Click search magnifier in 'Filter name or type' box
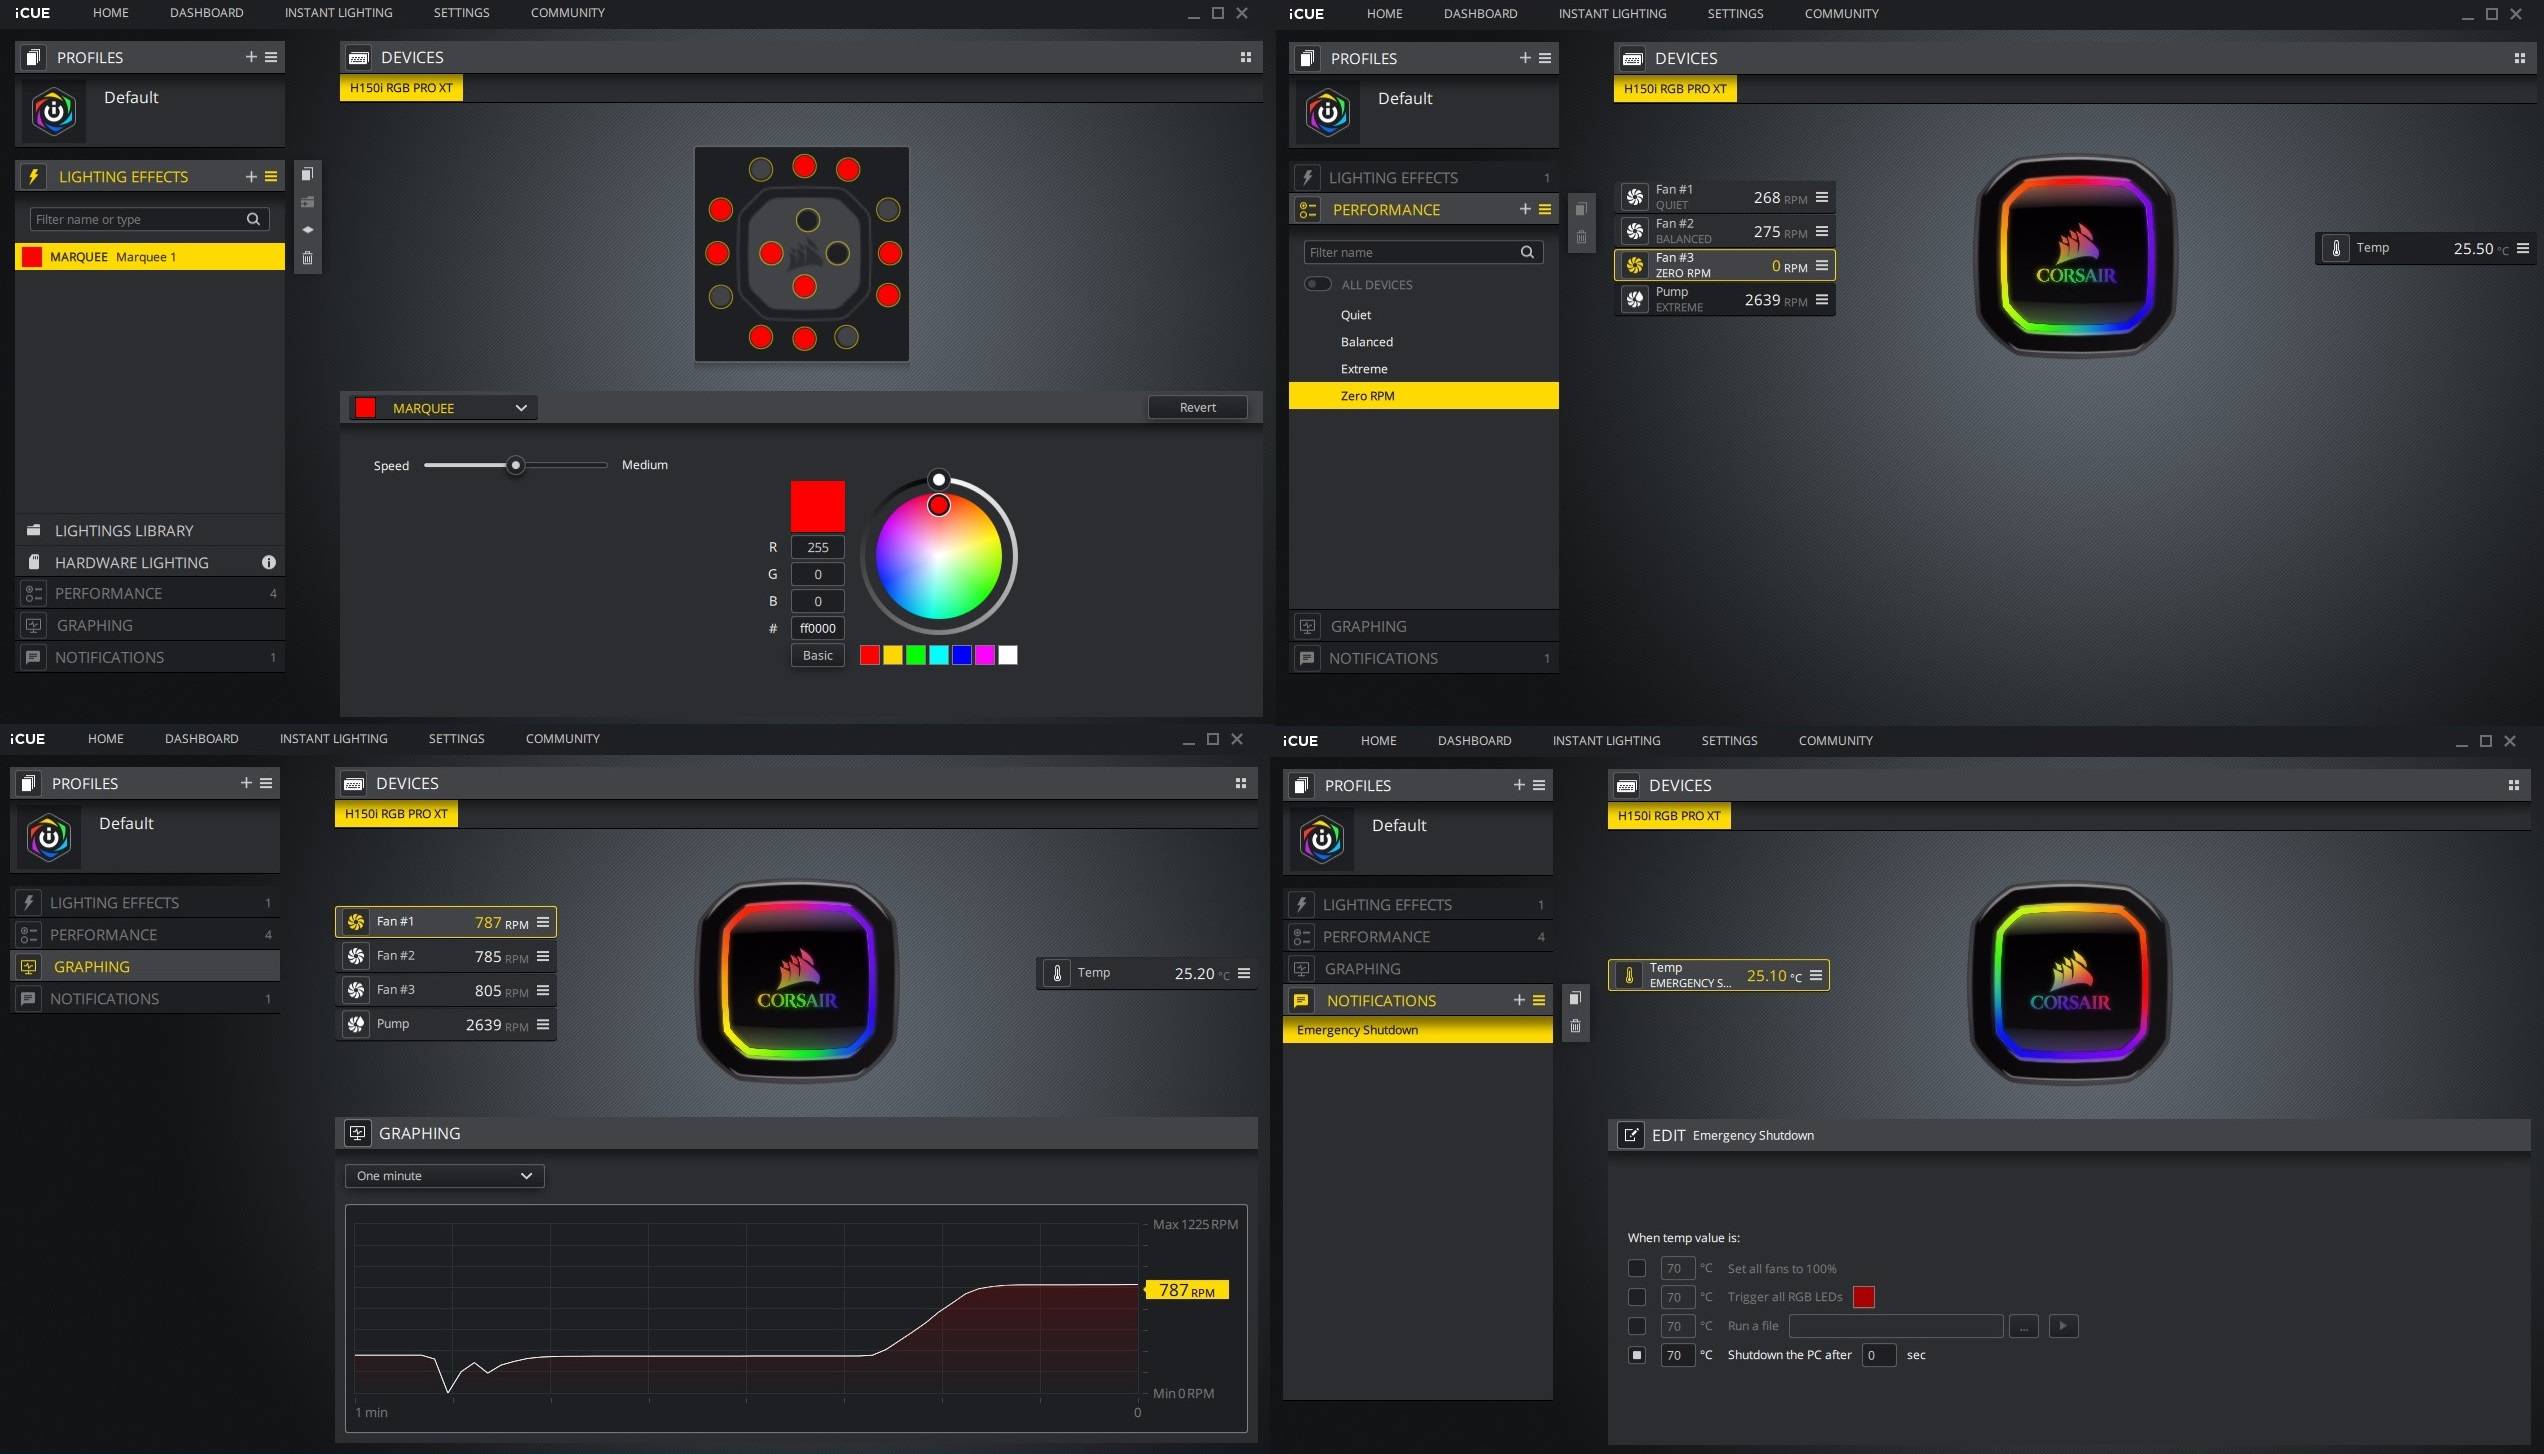2544x1454 pixels. coord(253,219)
